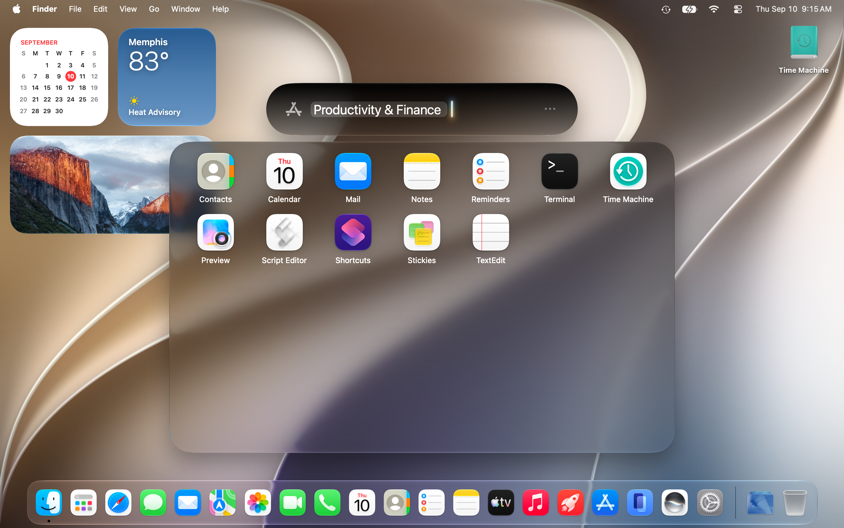
Task: Open Finder from the Dock
Action: [x=49, y=503]
